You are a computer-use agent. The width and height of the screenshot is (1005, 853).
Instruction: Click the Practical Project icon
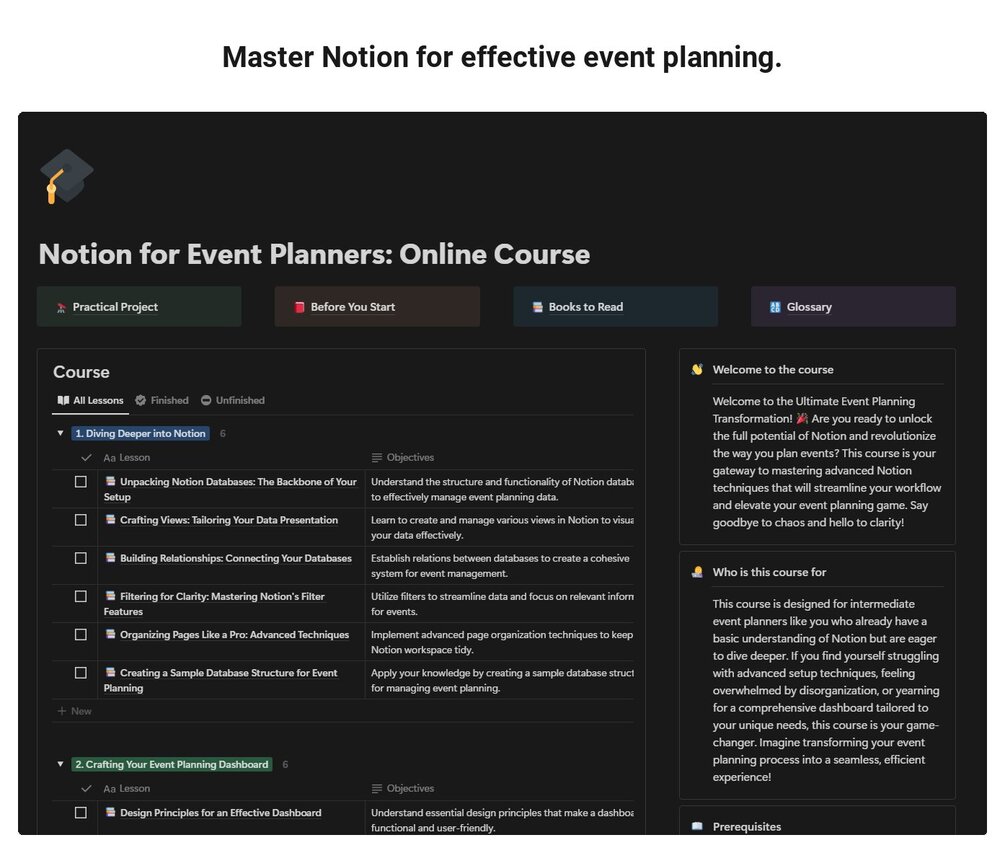(x=62, y=308)
